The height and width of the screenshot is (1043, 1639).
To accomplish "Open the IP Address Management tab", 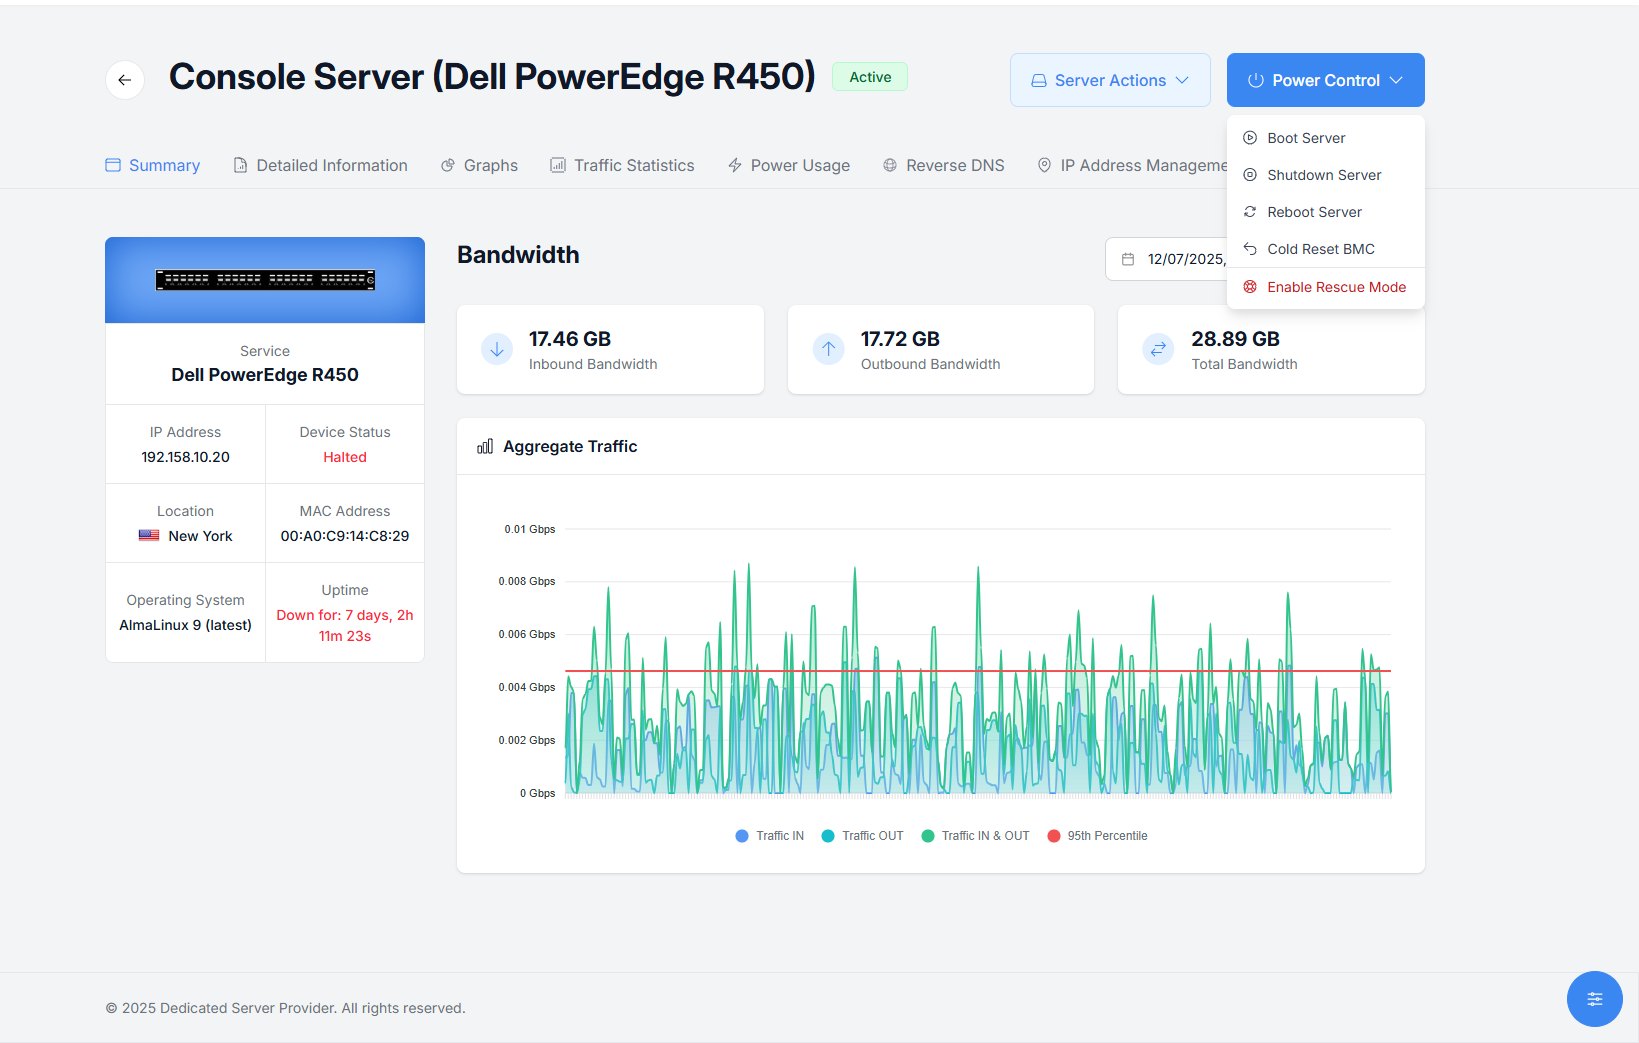I will click(x=1132, y=165).
